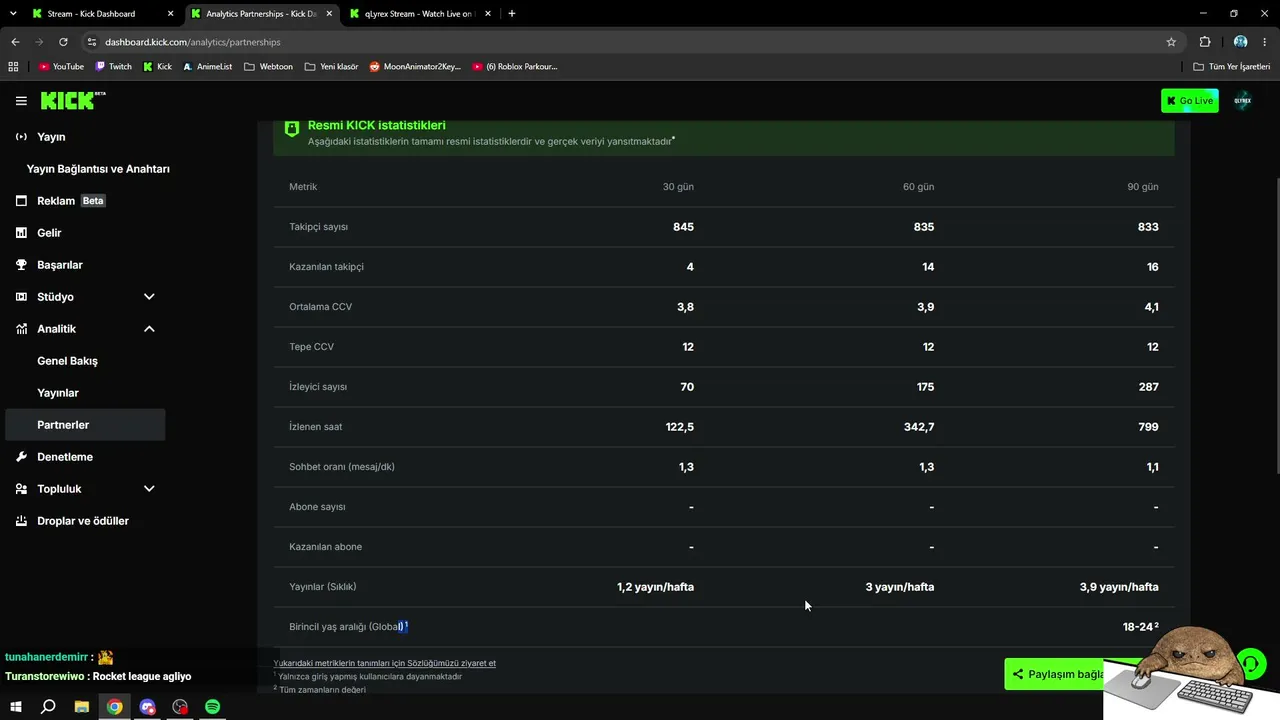Click the Go Live button

1190,101
